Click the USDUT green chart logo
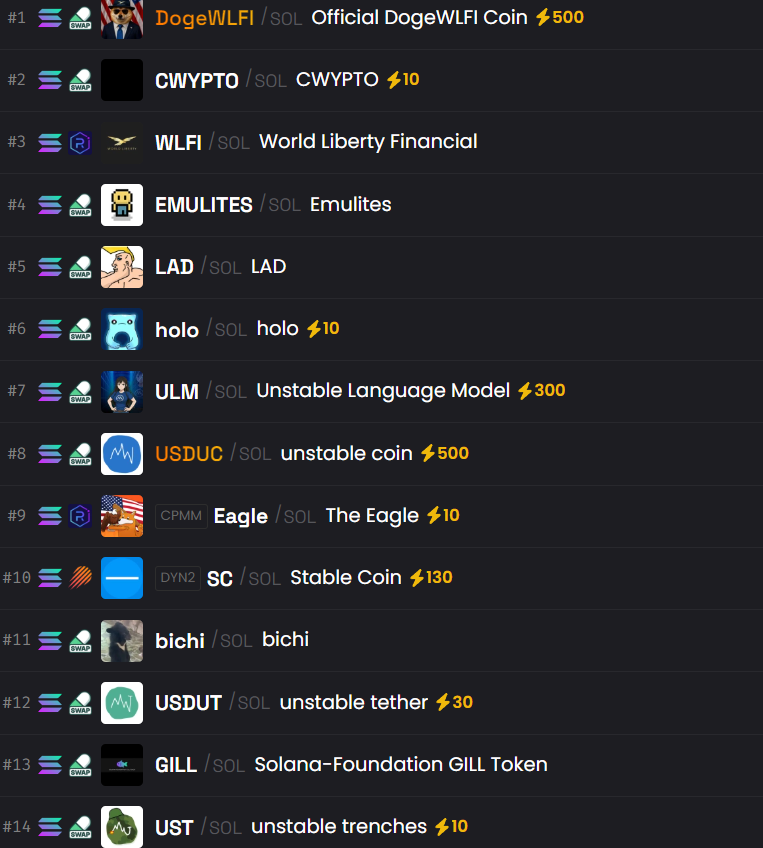 coord(122,703)
